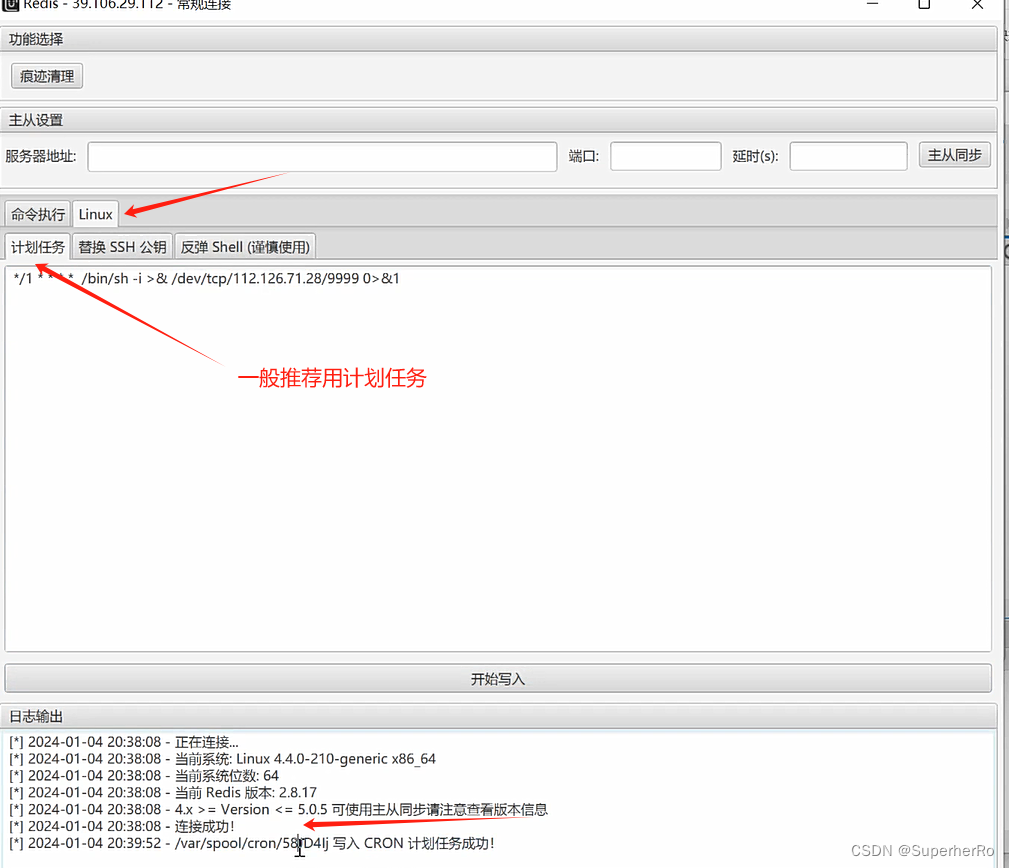Click the Redis 版本: 2.8.17 log line
Image resolution: width=1009 pixels, height=868 pixels.
coord(163,792)
